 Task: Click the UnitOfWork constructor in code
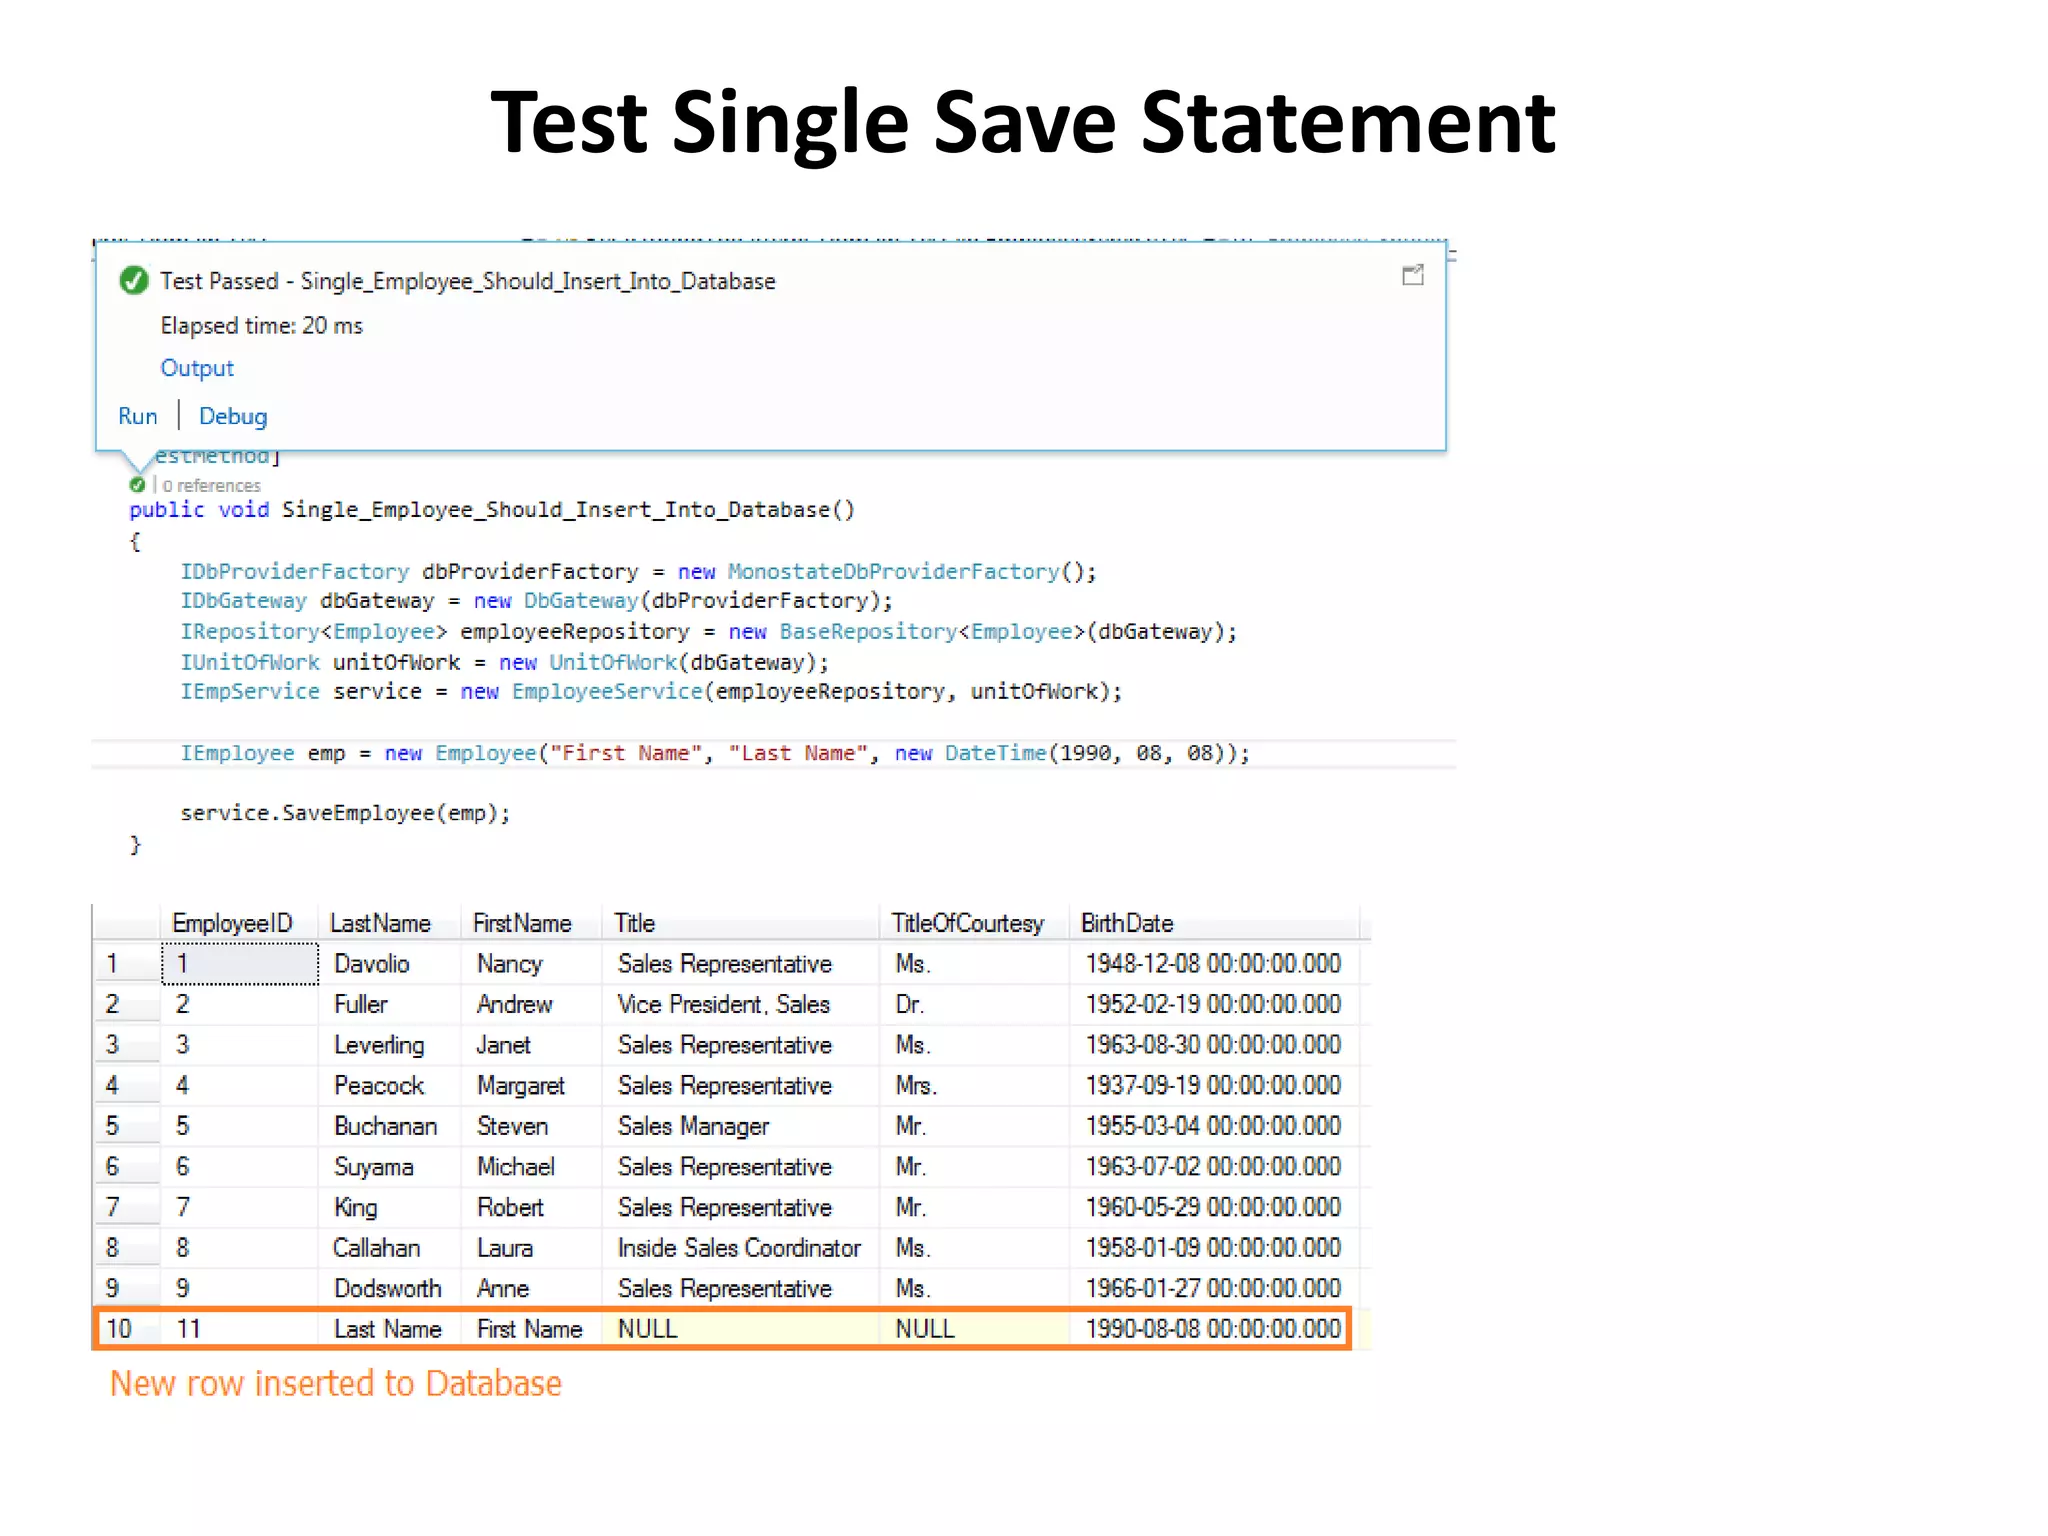click(x=613, y=662)
